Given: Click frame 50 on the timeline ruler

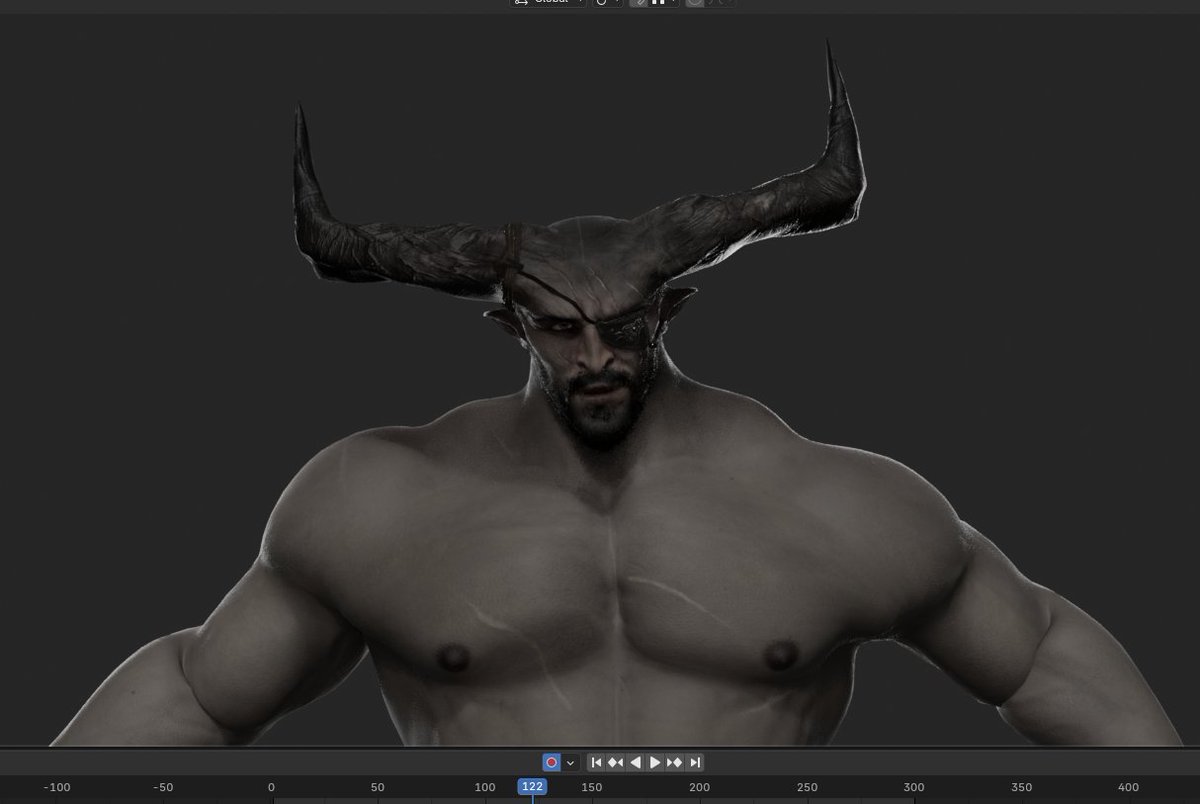Looking at the screenshot, I should [378, 787].
